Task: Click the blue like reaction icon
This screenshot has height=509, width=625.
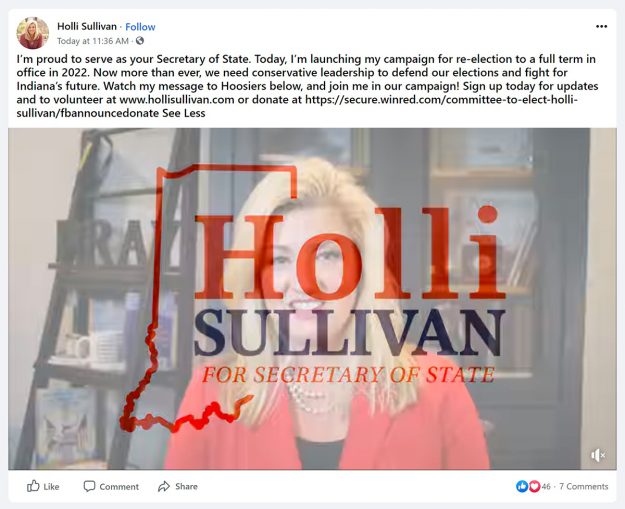Action: [522, 486]
